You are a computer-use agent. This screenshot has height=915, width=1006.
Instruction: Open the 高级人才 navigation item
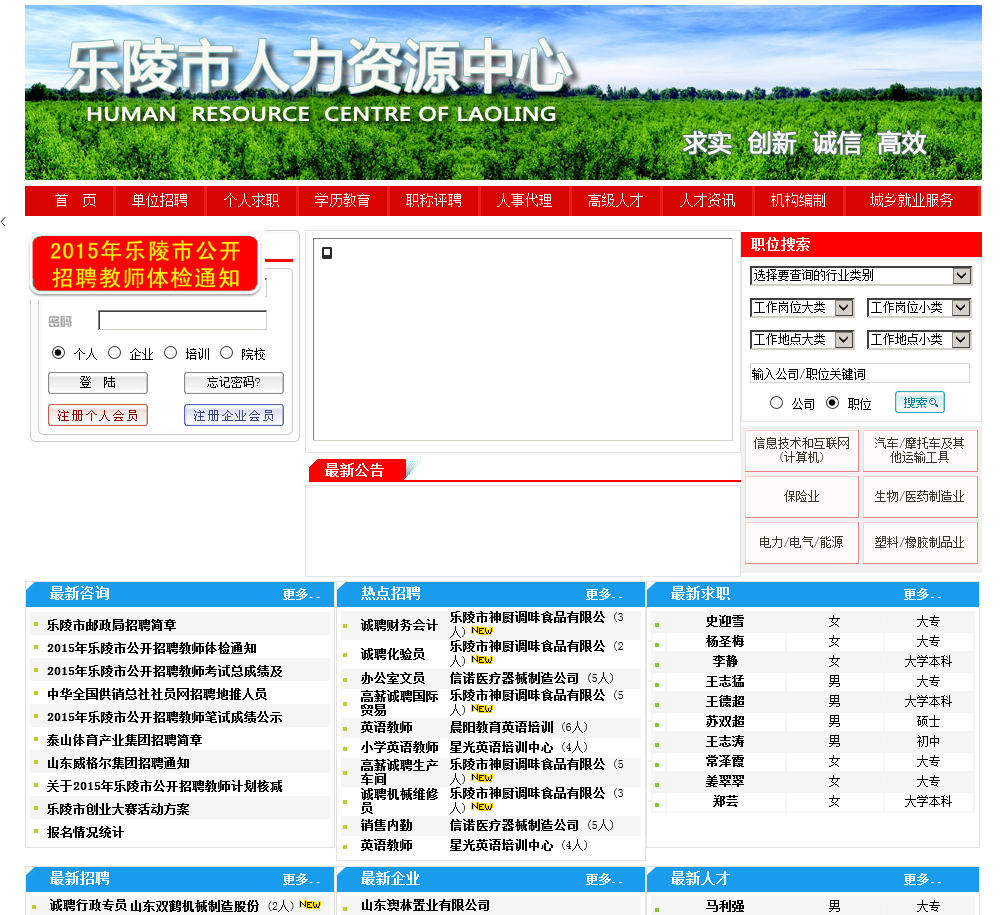pyautogui.click(x=616, y=201)
